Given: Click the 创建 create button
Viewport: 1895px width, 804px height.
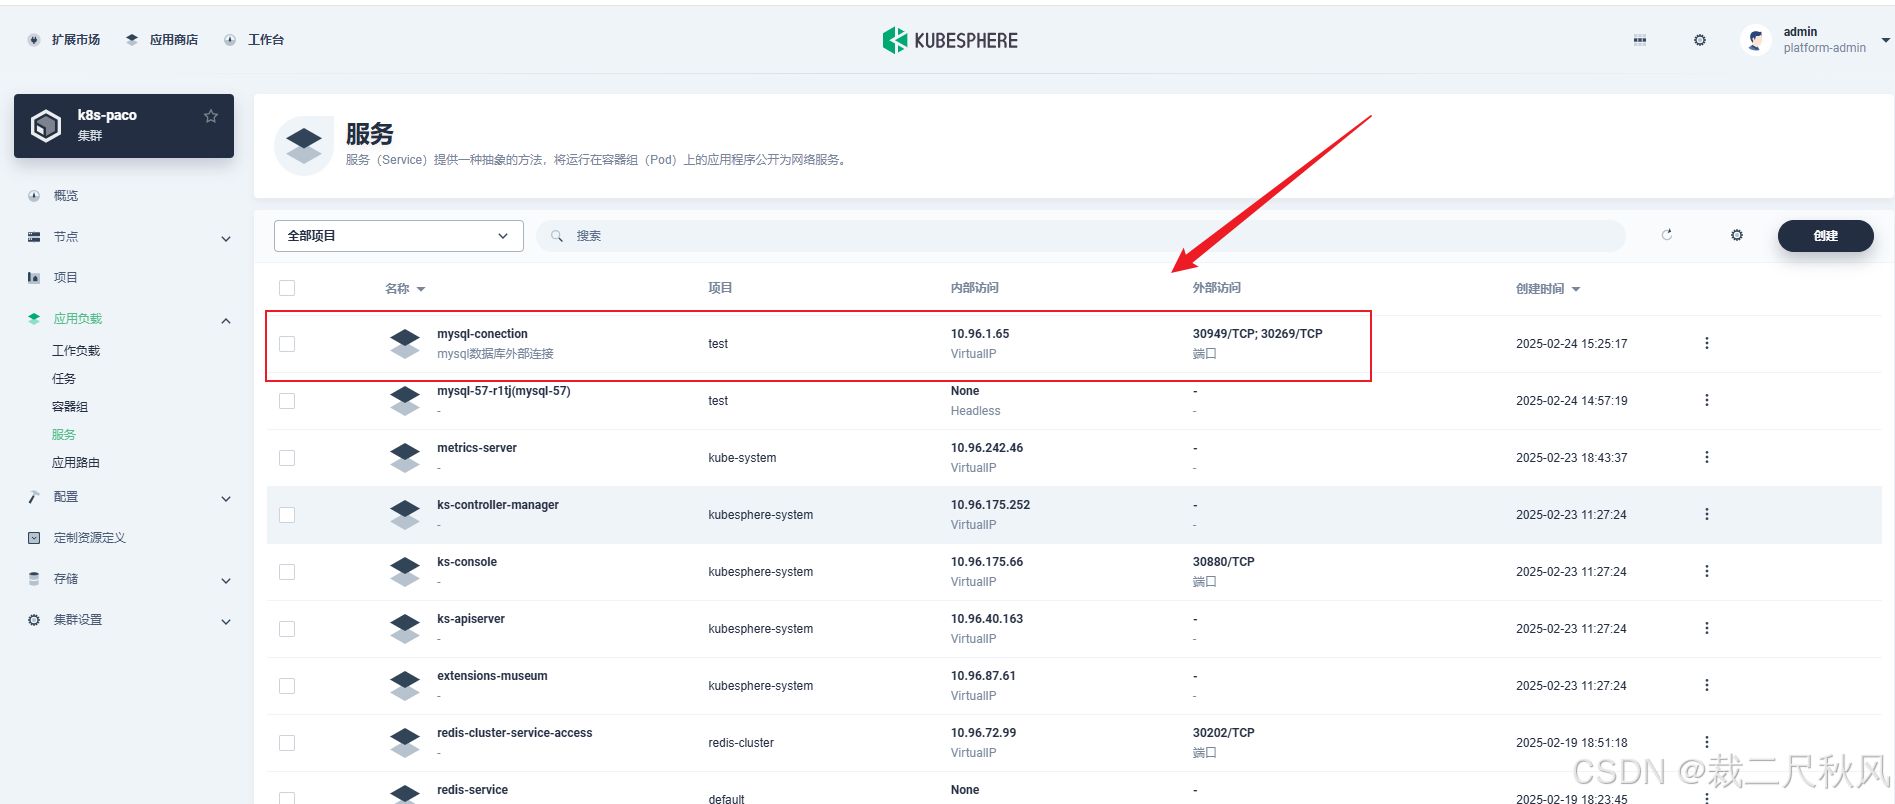Looking at the screenshot, I should click(1826, 236).
